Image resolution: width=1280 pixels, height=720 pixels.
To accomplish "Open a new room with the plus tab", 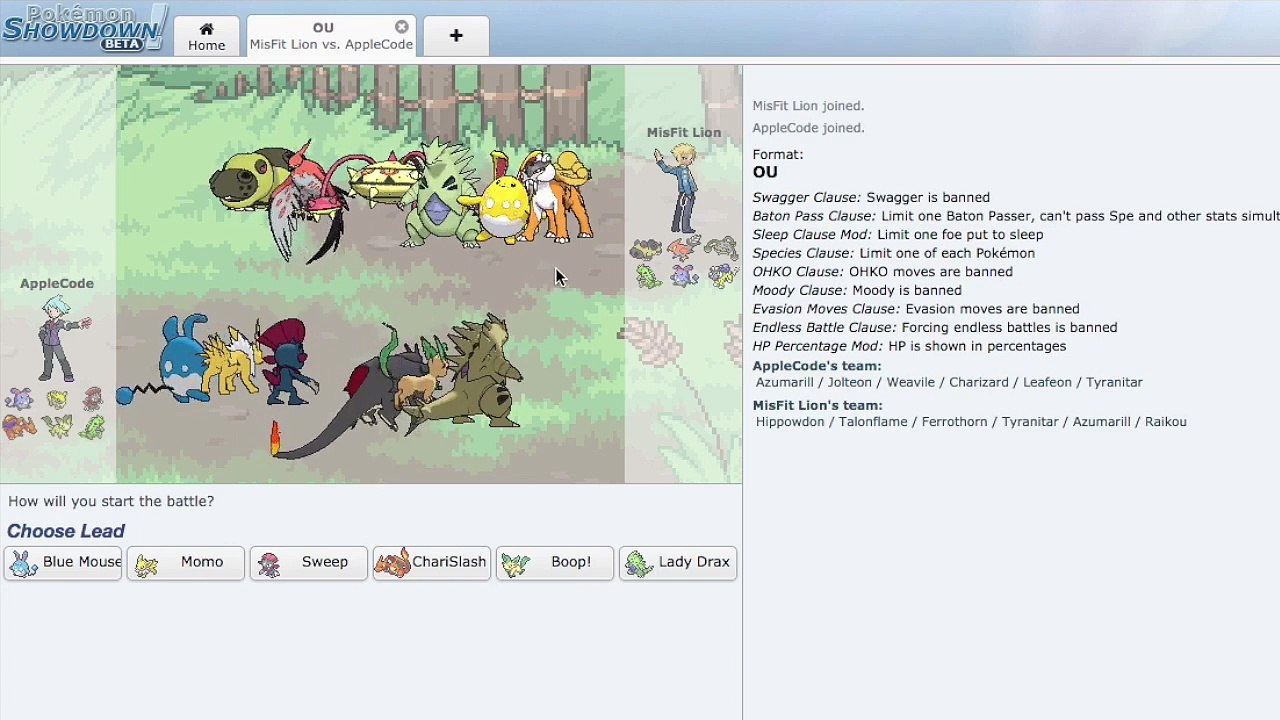I will [456, 36].
